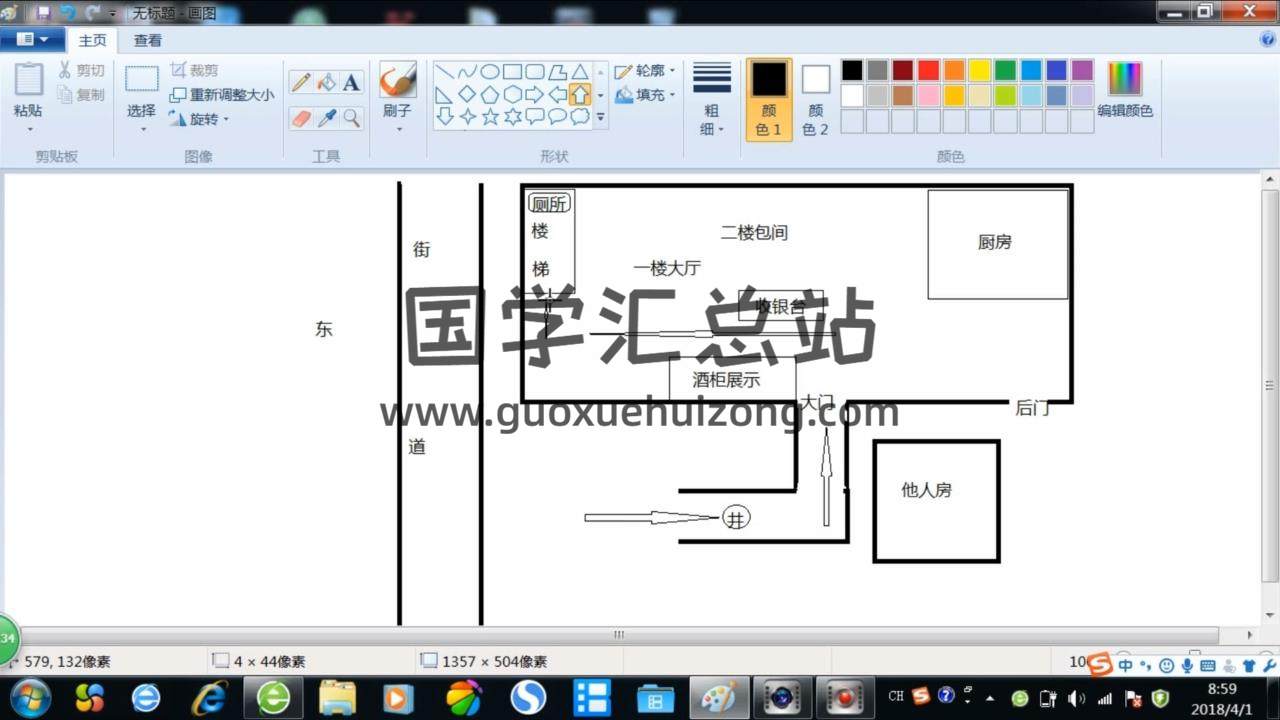Screen dimensions: 1280x720
Task: Open the 主页 ribbon tab
Action: (92, 41)
